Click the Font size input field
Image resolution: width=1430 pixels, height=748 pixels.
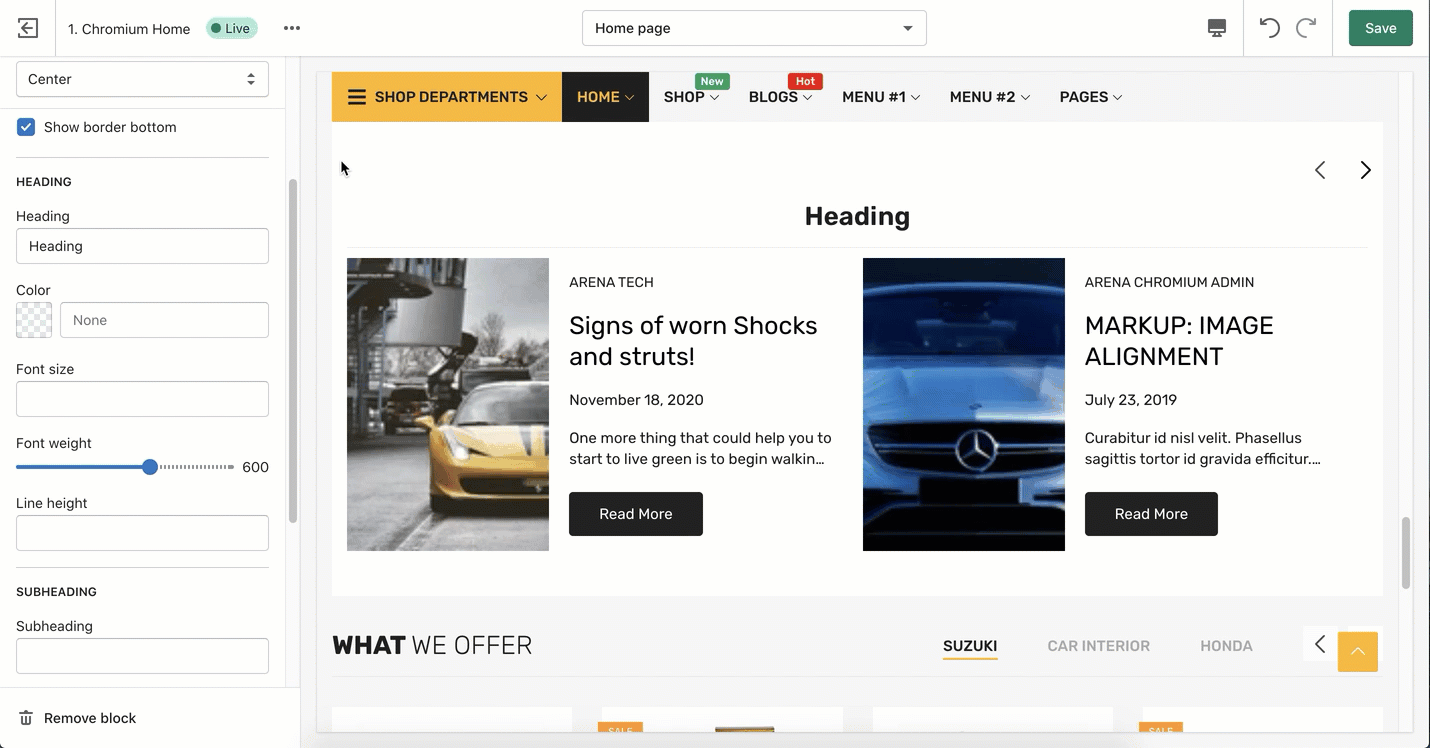pyautogui.click(x=142, y=399)
